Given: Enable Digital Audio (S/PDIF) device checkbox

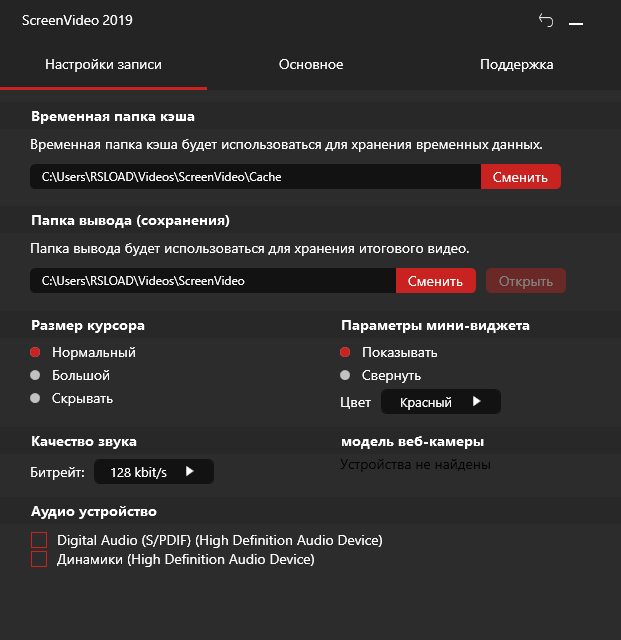Looking at the screenshot, I should [39, 540].
